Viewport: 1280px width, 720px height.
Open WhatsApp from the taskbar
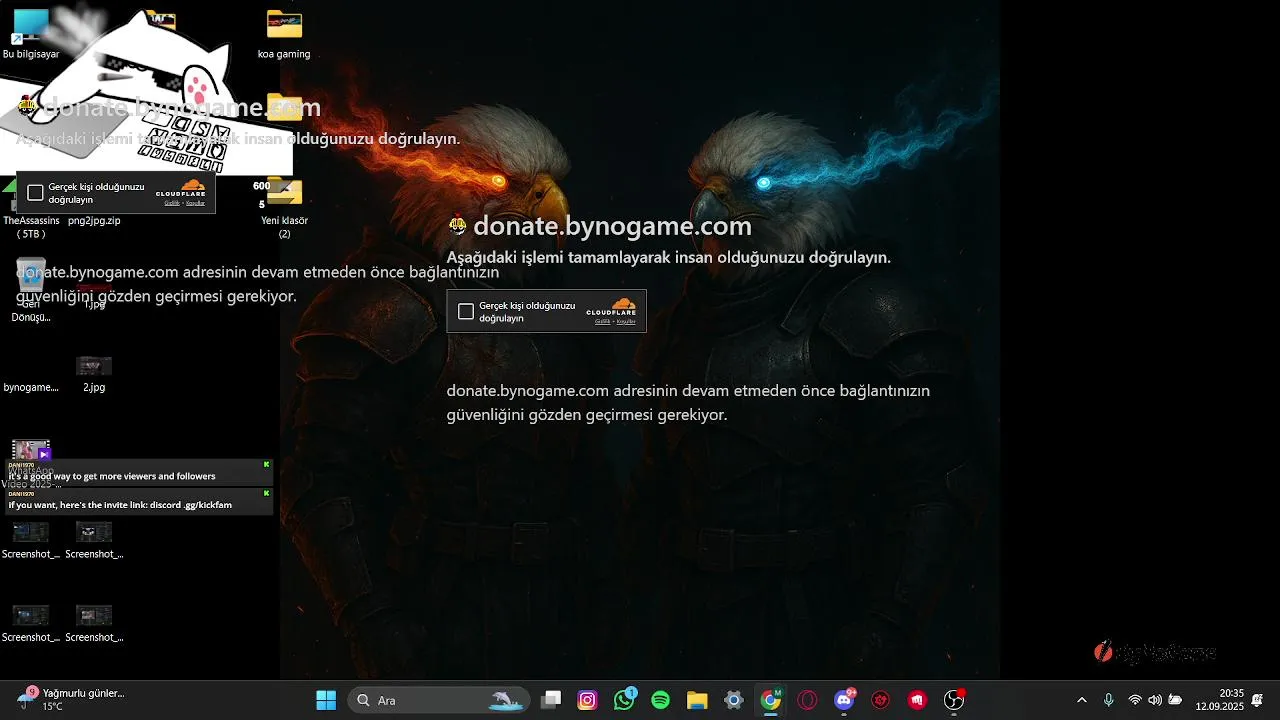click(x=624, y=700)
